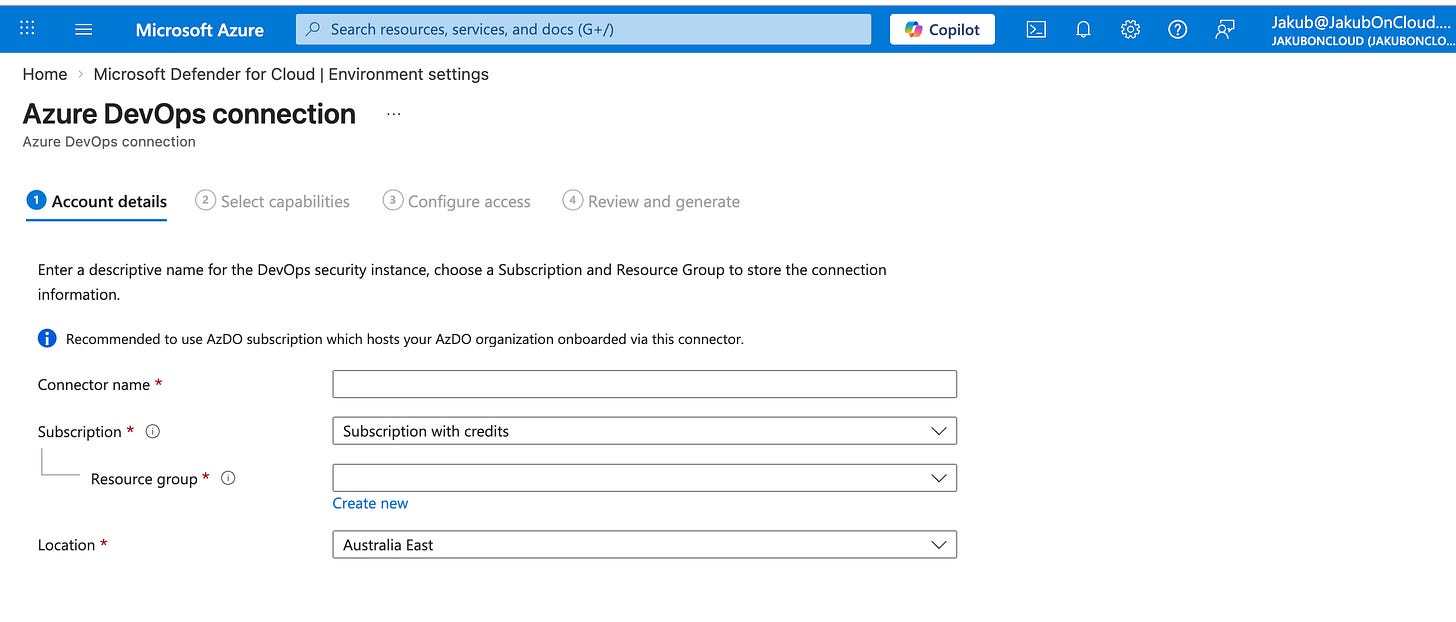
Task: Launch Cloud Shell from the top bar
Action: (x=1036, y=29)
